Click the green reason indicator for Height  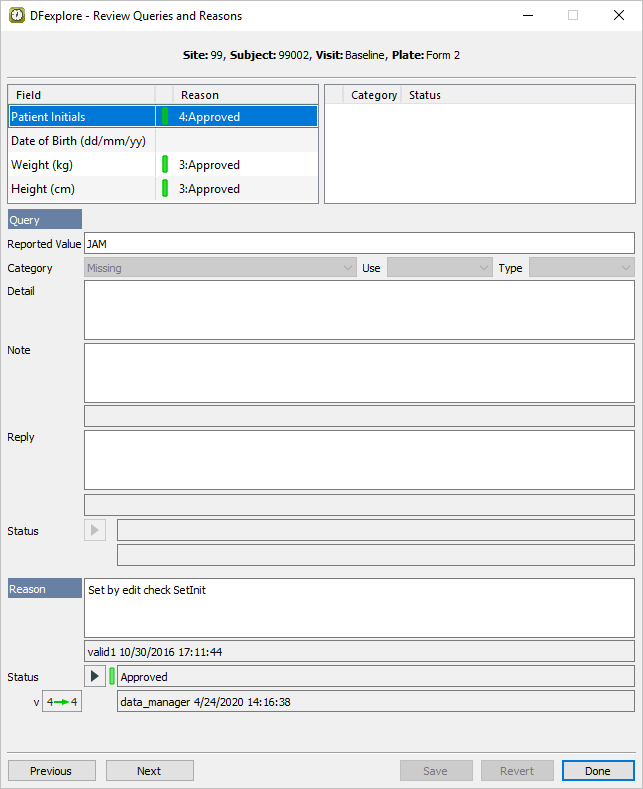[165, 189]
